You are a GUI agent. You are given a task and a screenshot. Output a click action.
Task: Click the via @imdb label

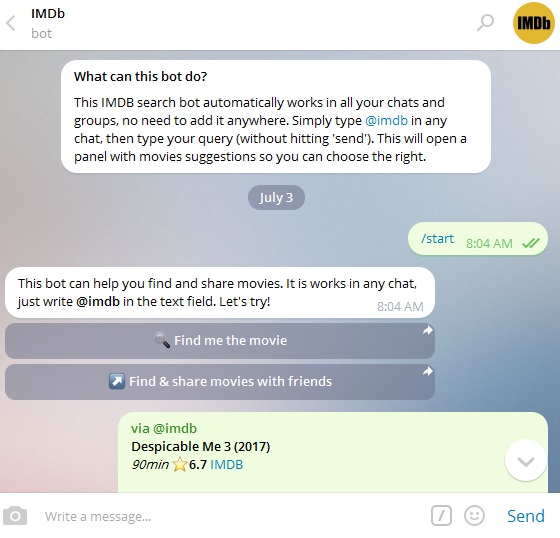click(164, 428)
